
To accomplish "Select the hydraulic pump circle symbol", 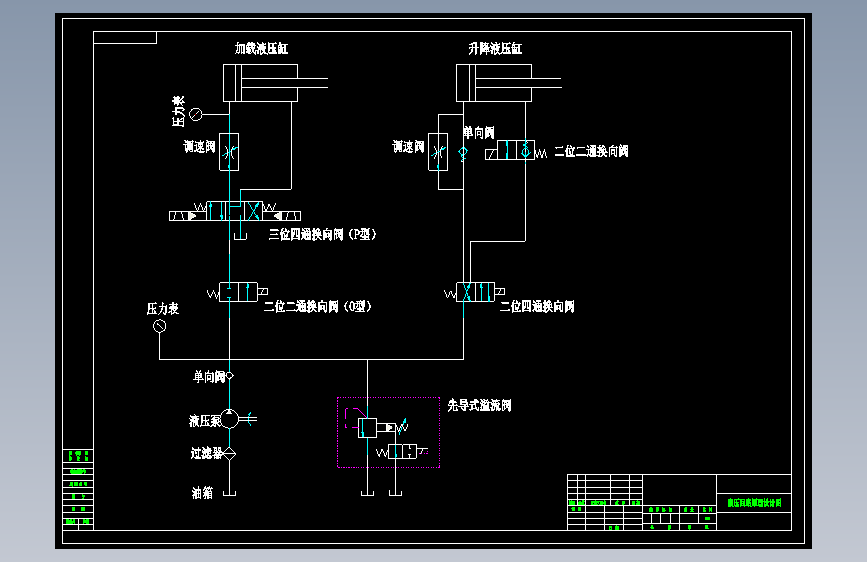I will coord(229,419).
